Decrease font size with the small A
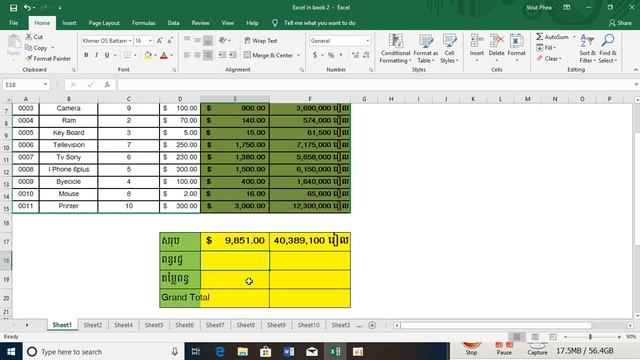Viewport: 640px width, 360px height. 170,41
